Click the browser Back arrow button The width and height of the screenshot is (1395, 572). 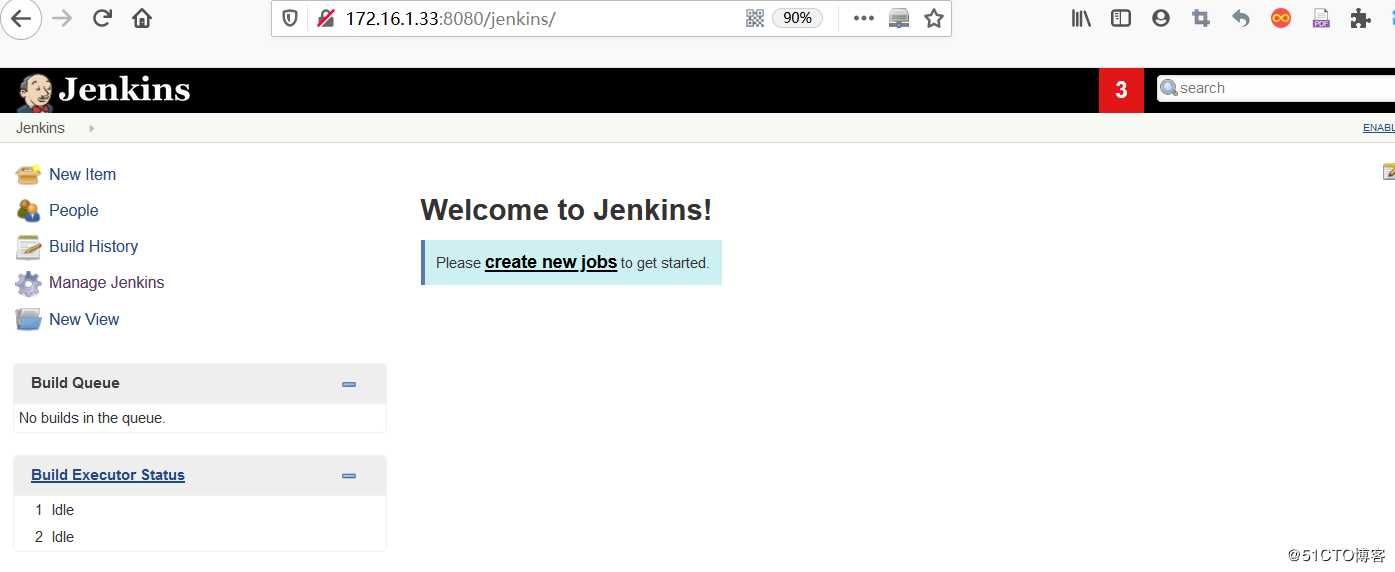(x=20, y=18)
